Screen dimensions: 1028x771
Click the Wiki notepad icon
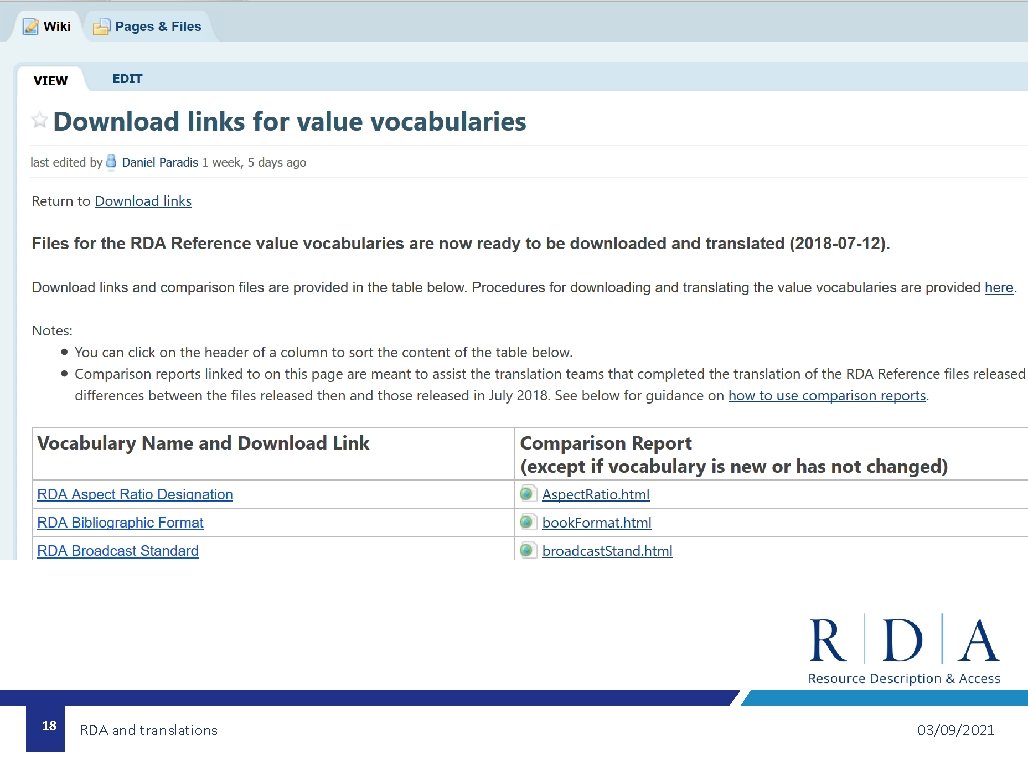[x=31, y=27]
